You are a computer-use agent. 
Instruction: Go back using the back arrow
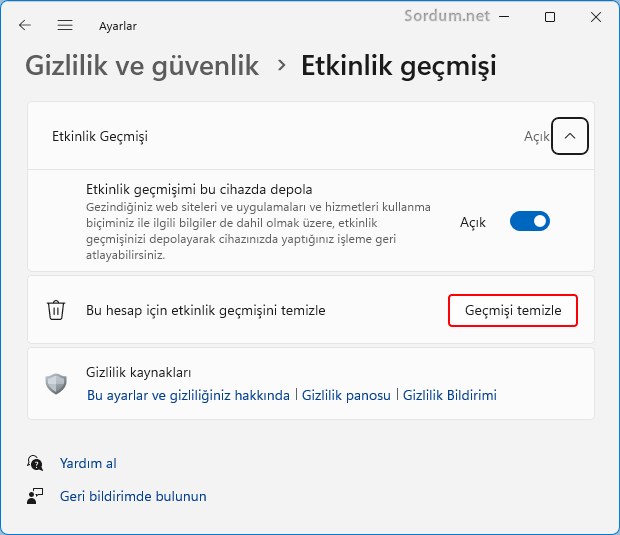25,25
